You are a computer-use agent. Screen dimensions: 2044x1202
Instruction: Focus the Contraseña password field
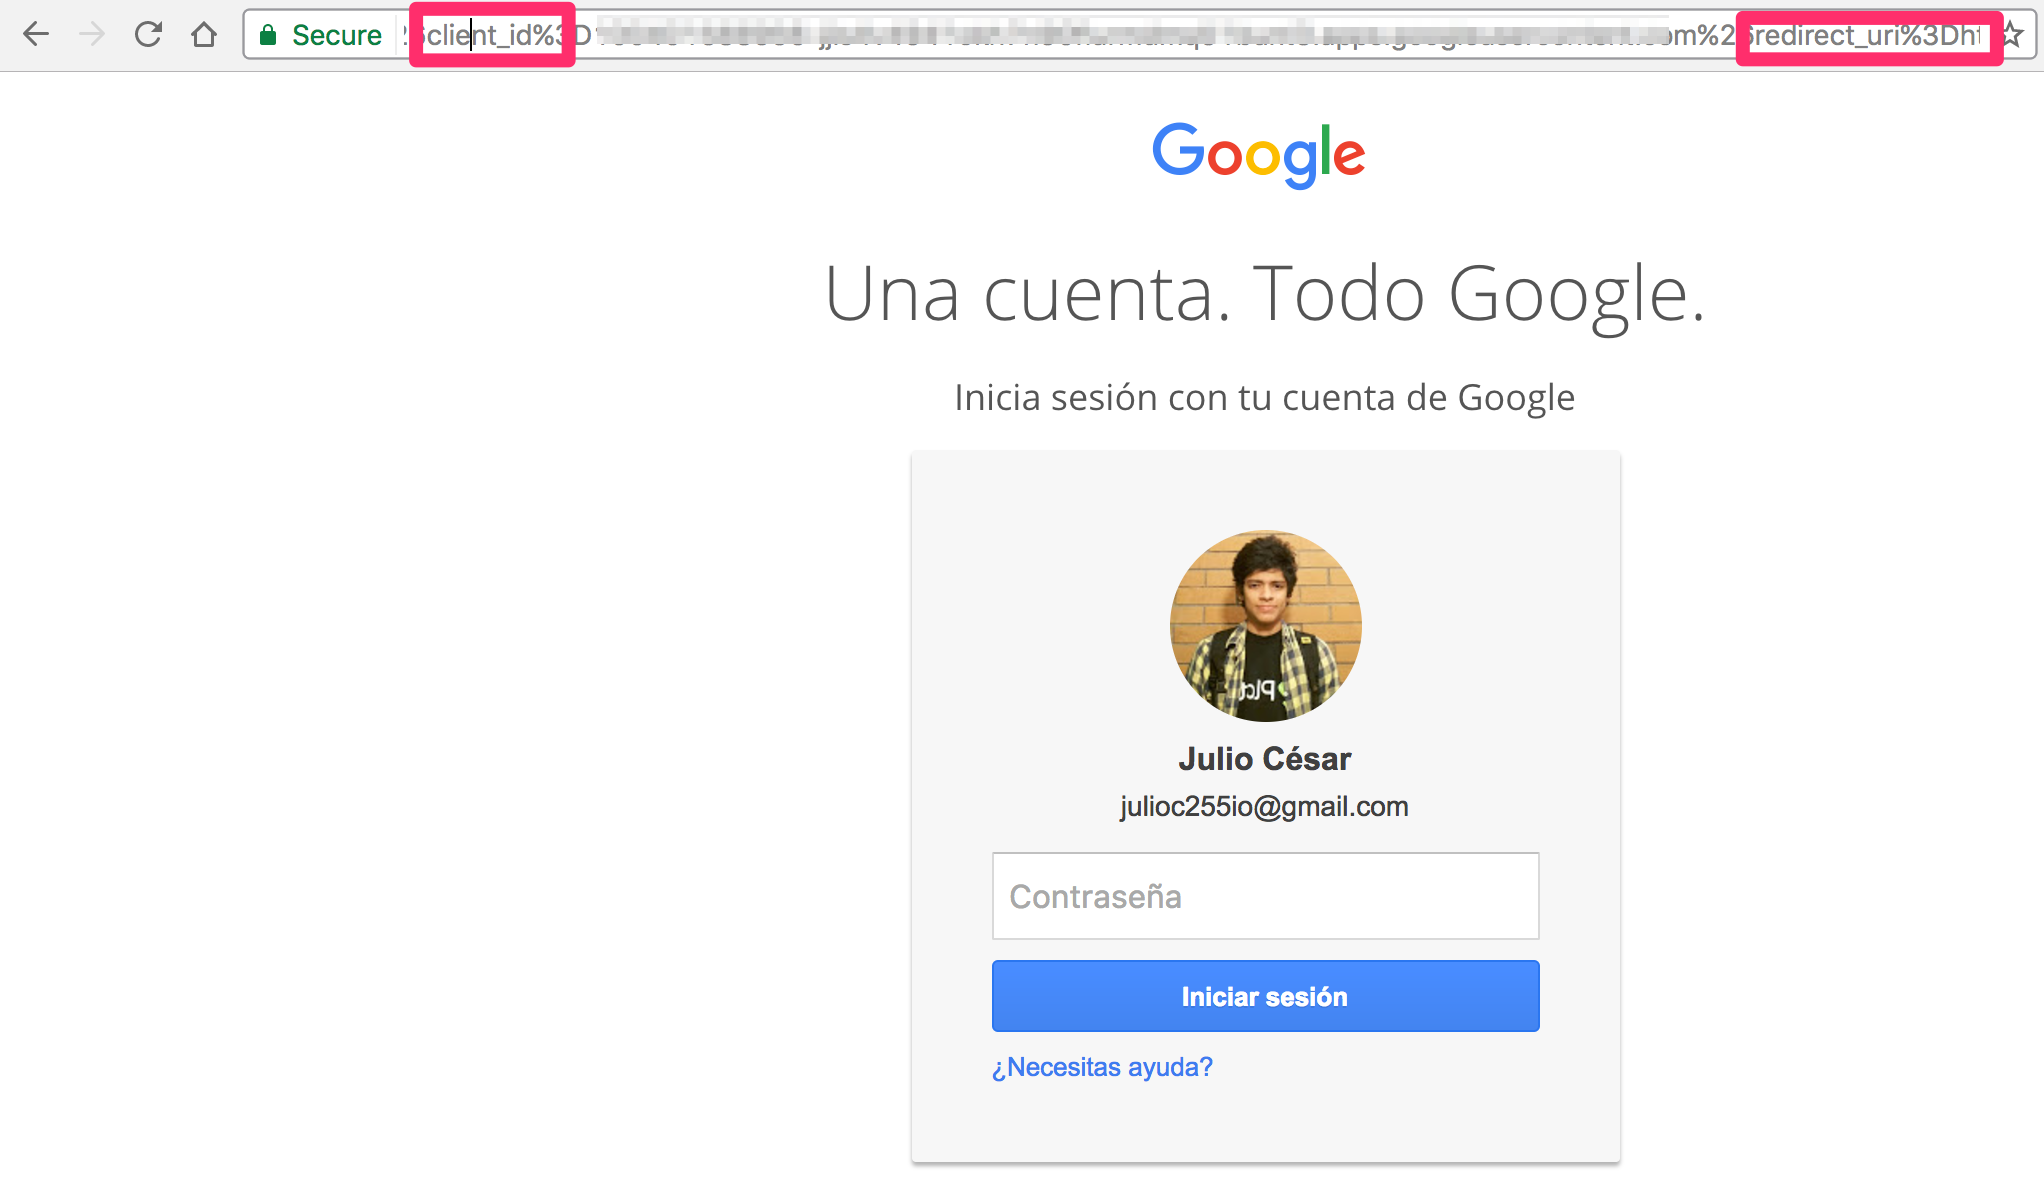point(1265,896)
